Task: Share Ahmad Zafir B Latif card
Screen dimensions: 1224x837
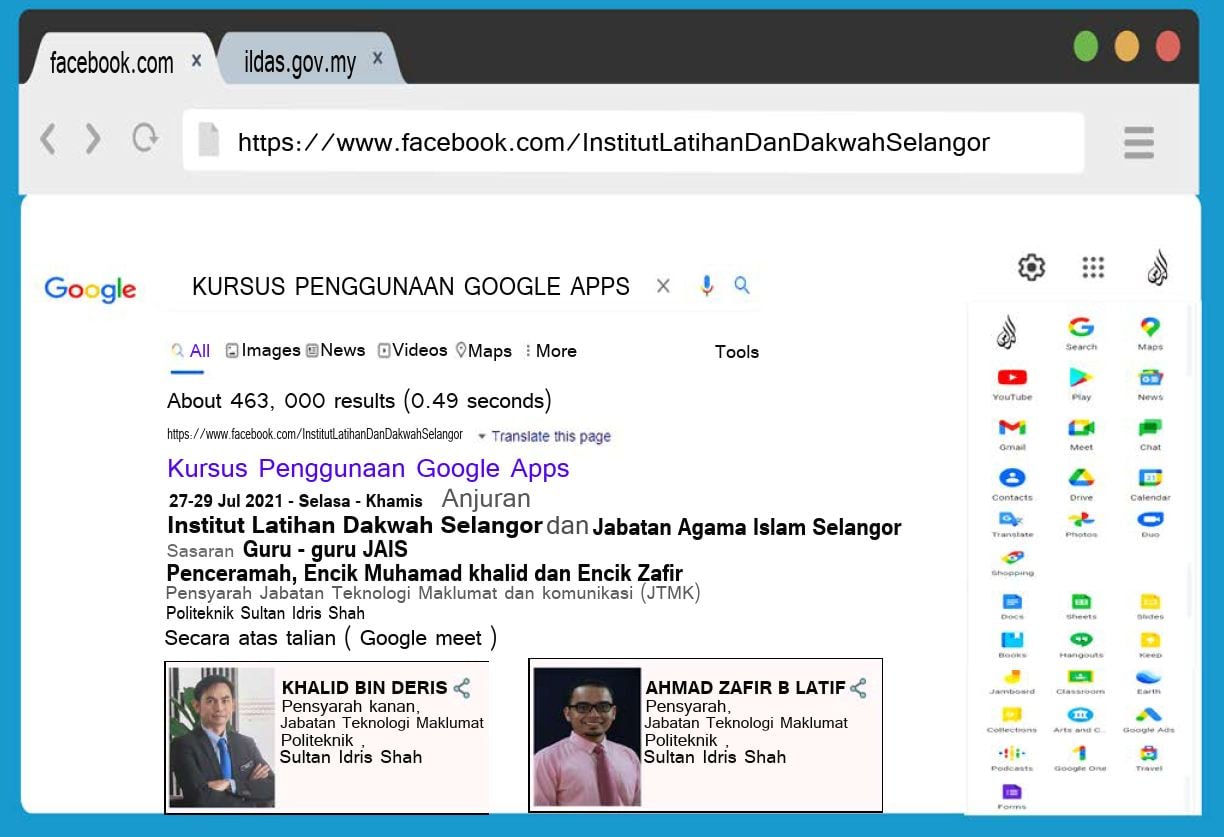Action: (x=858, y=688)
